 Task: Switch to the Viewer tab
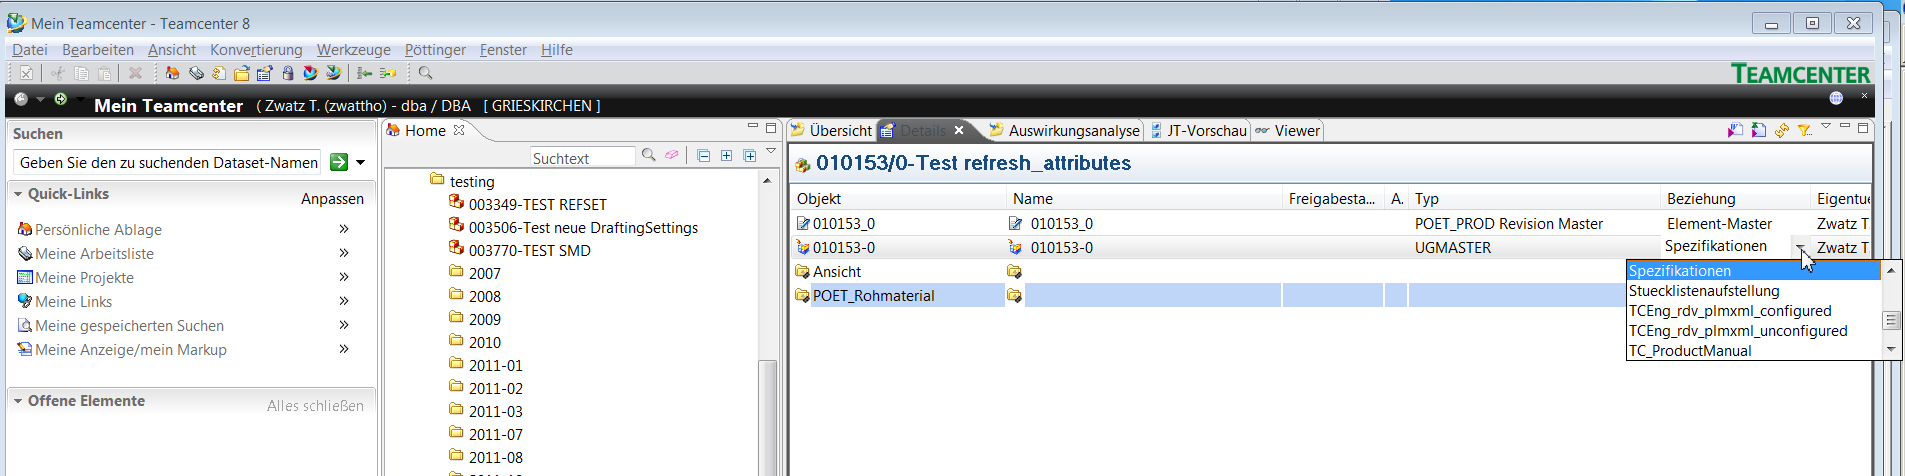(1288, 130)
